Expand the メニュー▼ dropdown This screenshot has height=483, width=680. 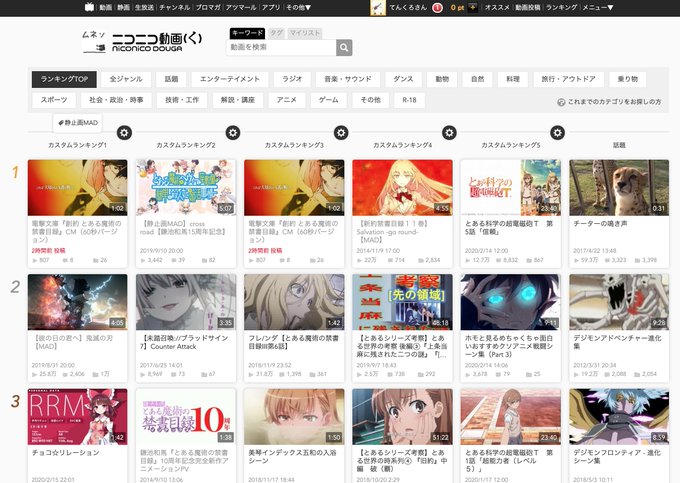pyautogui.click(x=598, y=7)
